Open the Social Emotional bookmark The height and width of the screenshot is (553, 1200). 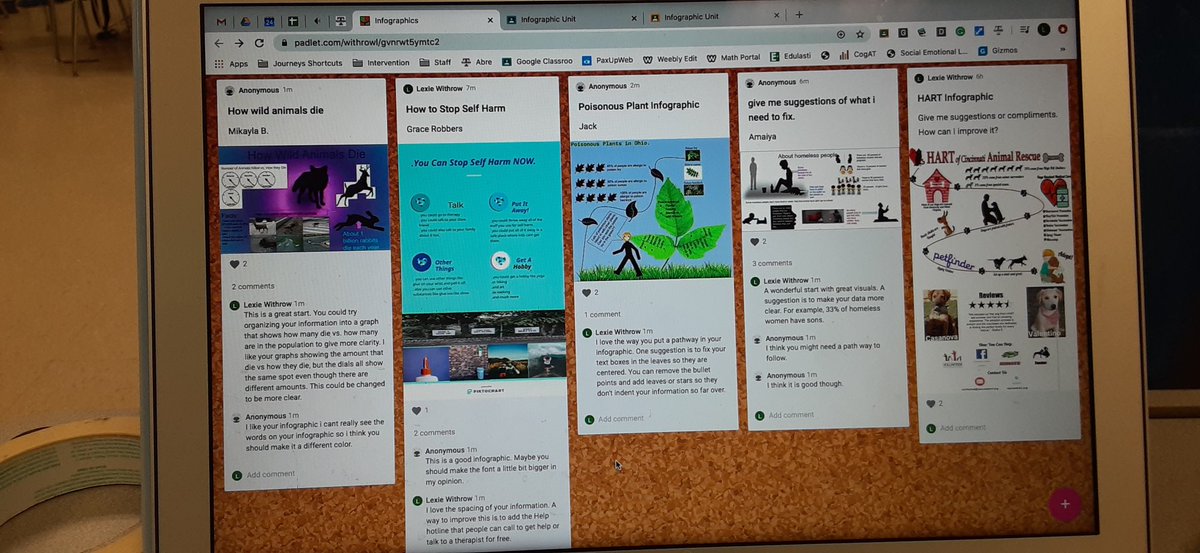pos(927,53)
